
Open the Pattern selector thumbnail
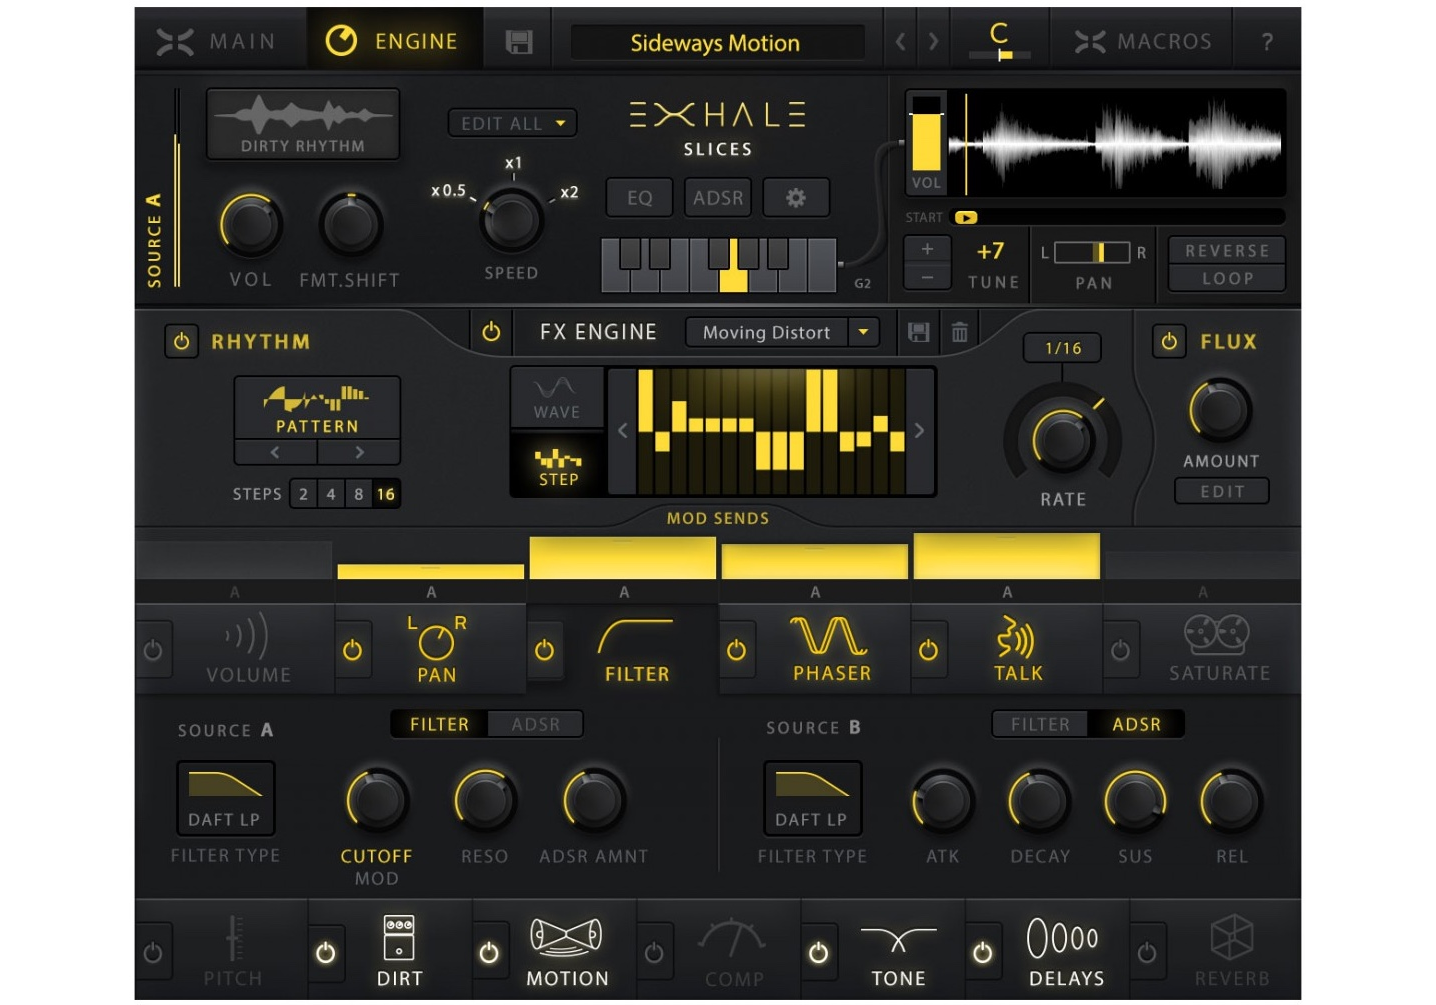(x=317, y=407)
